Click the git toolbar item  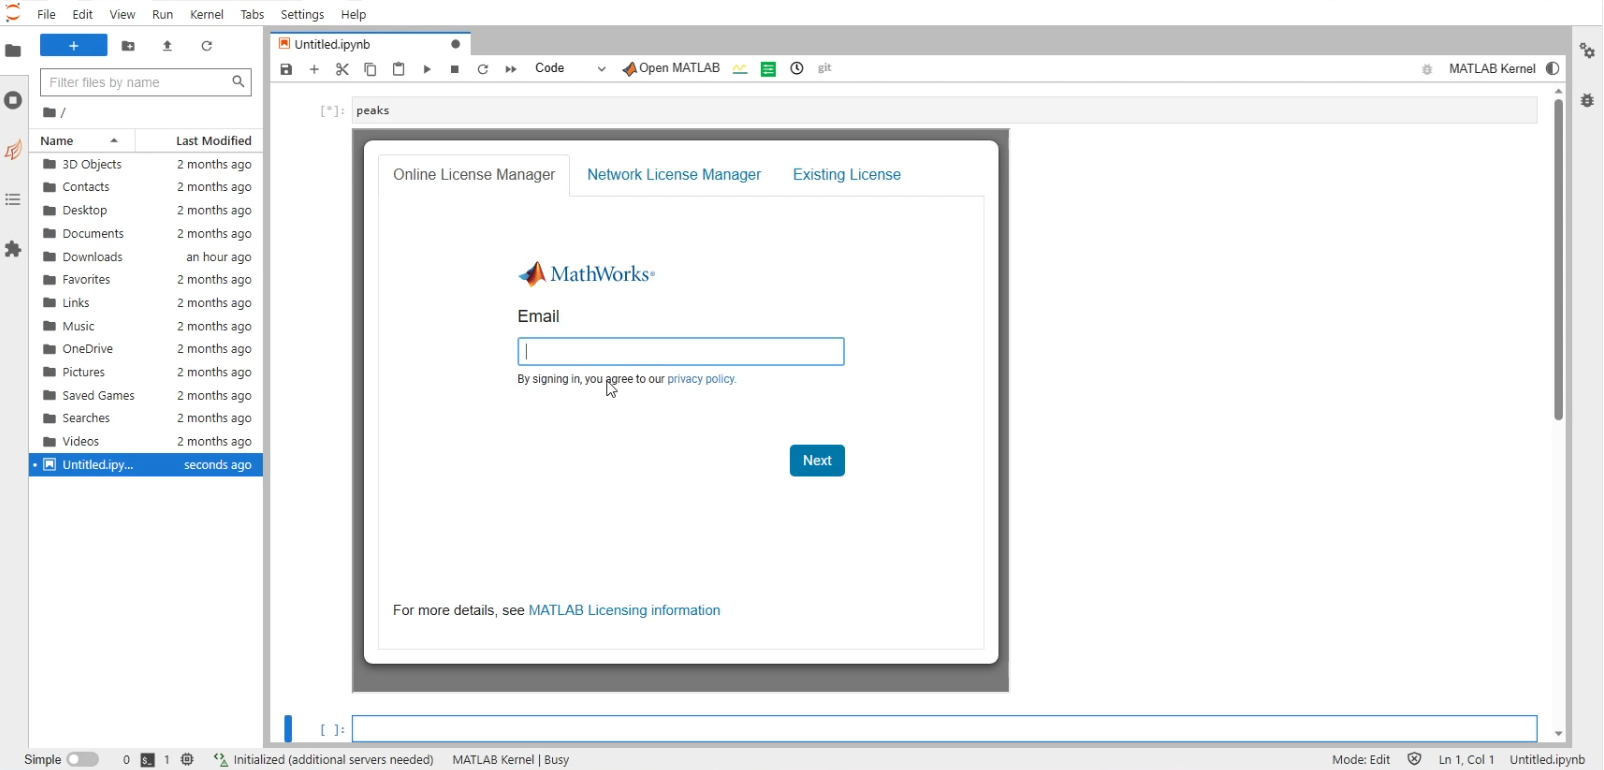click(x=826, y=69)
